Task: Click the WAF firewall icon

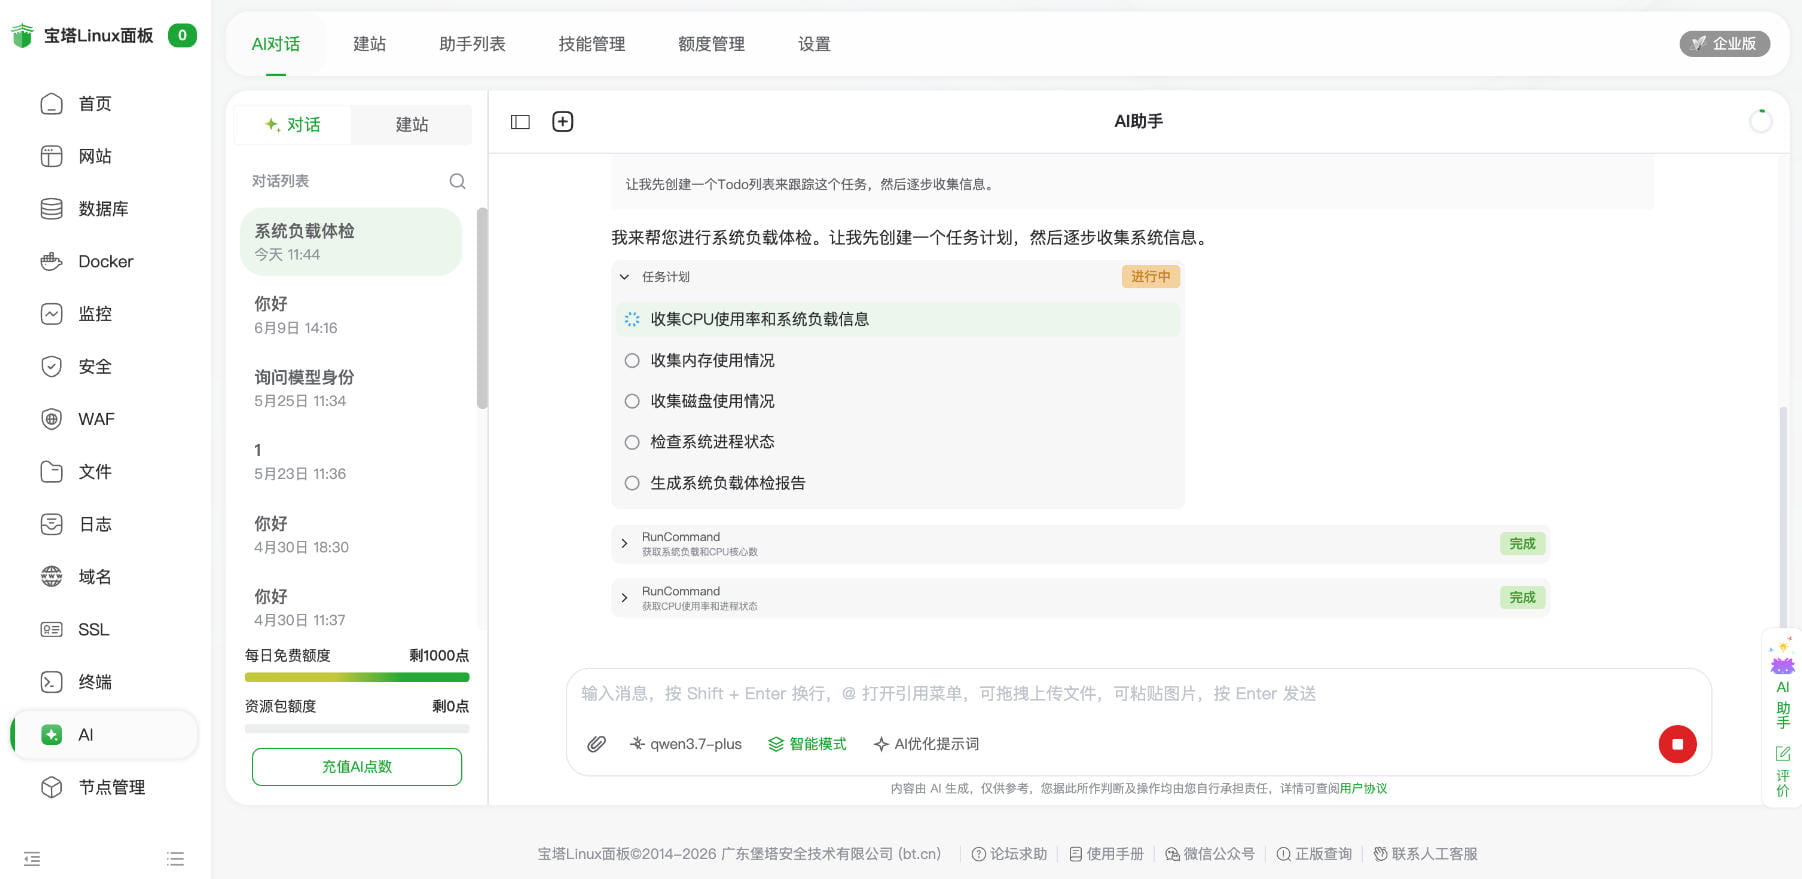Action: 51,419
